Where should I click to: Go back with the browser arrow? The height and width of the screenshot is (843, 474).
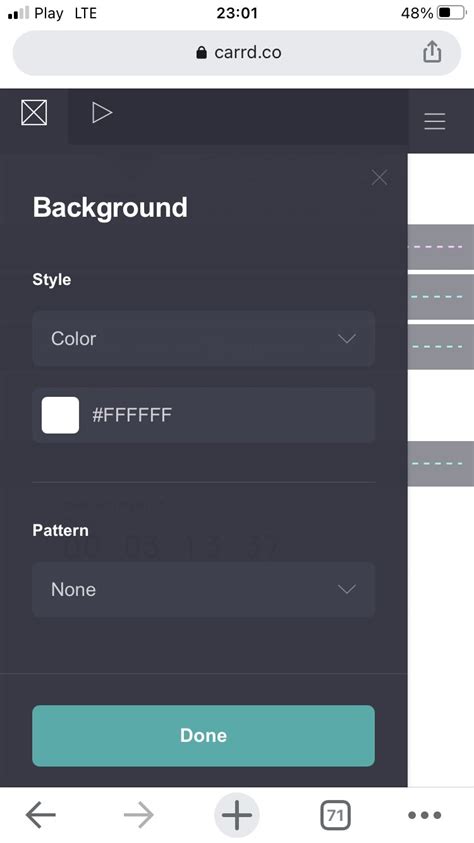pos(41,816)
